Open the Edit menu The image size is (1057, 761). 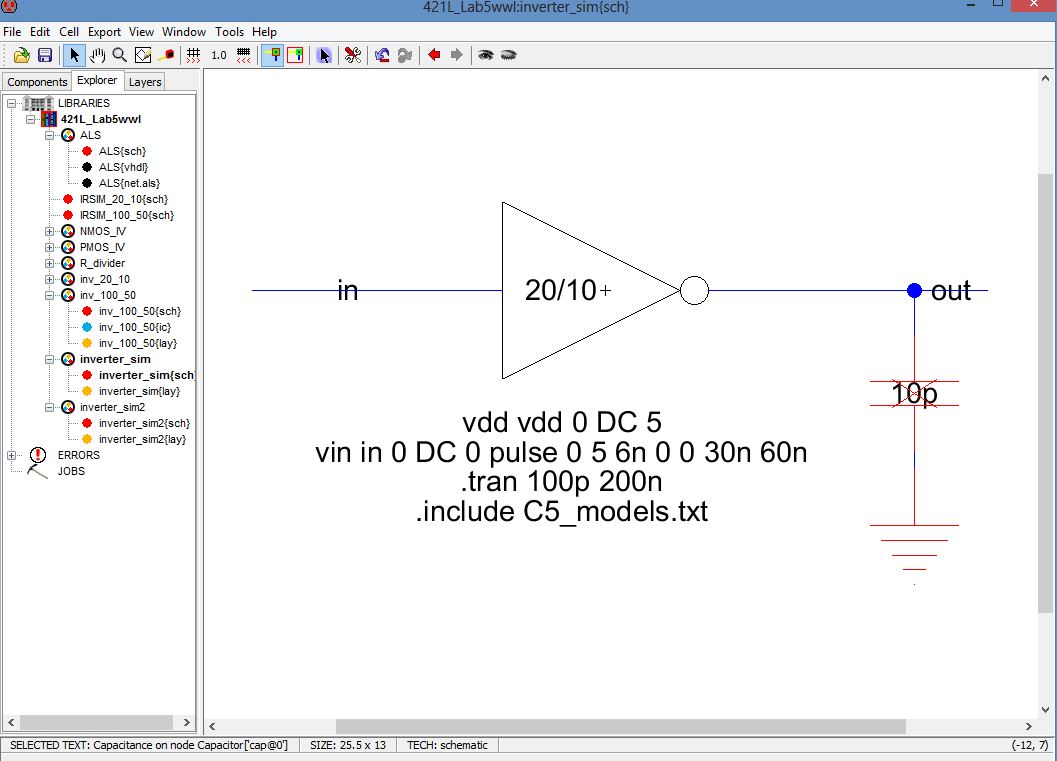[x=40, y=32]
